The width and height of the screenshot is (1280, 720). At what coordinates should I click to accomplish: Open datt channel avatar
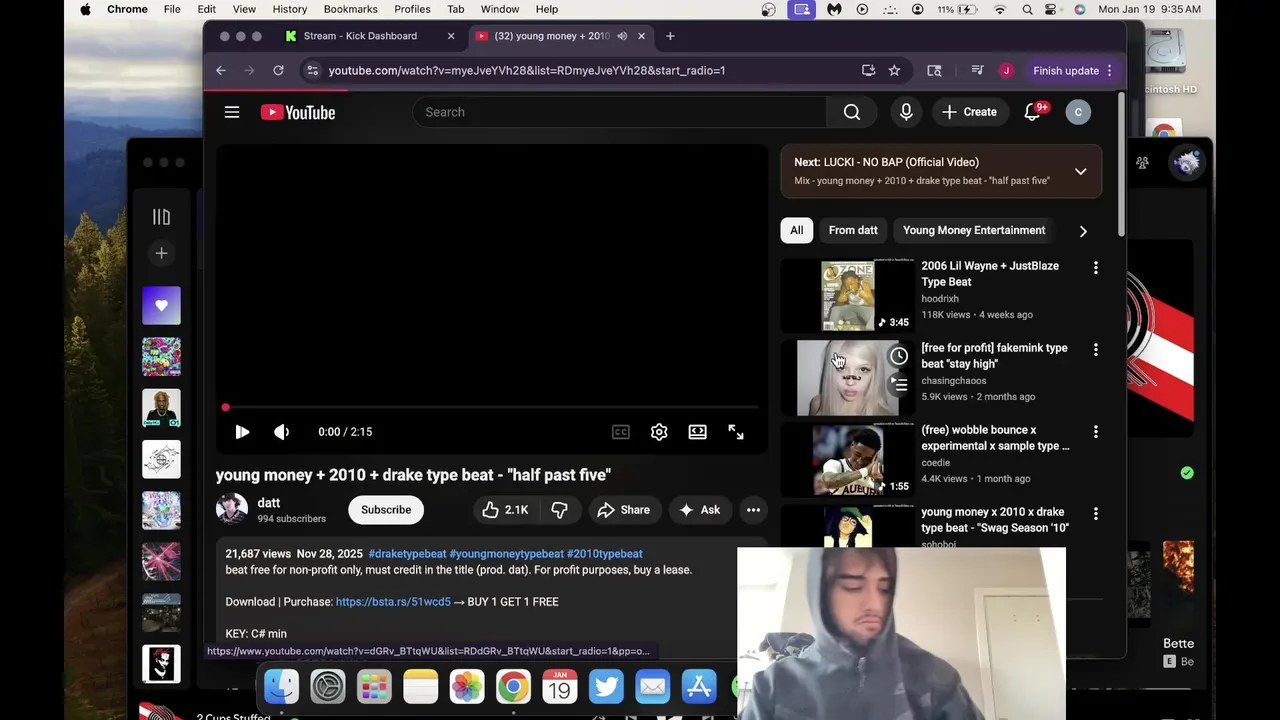click(x=232, y=509)
